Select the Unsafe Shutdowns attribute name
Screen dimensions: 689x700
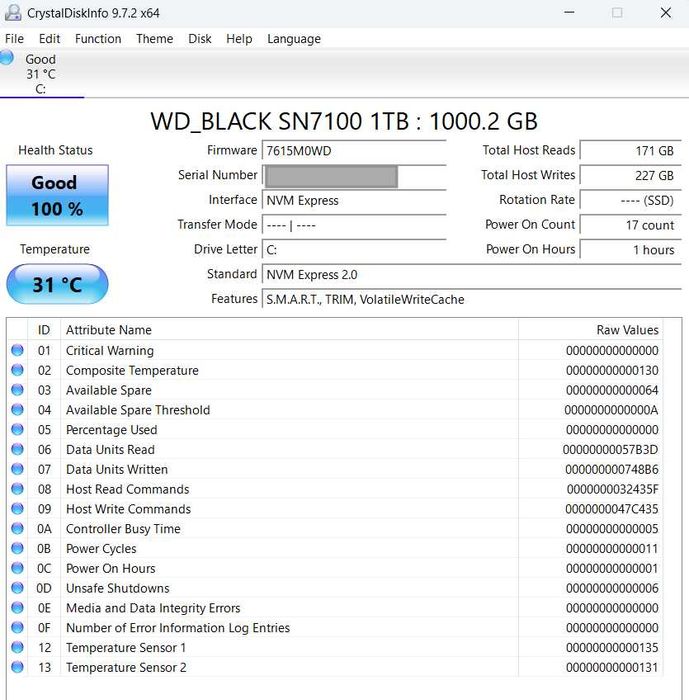click(117, 588)
